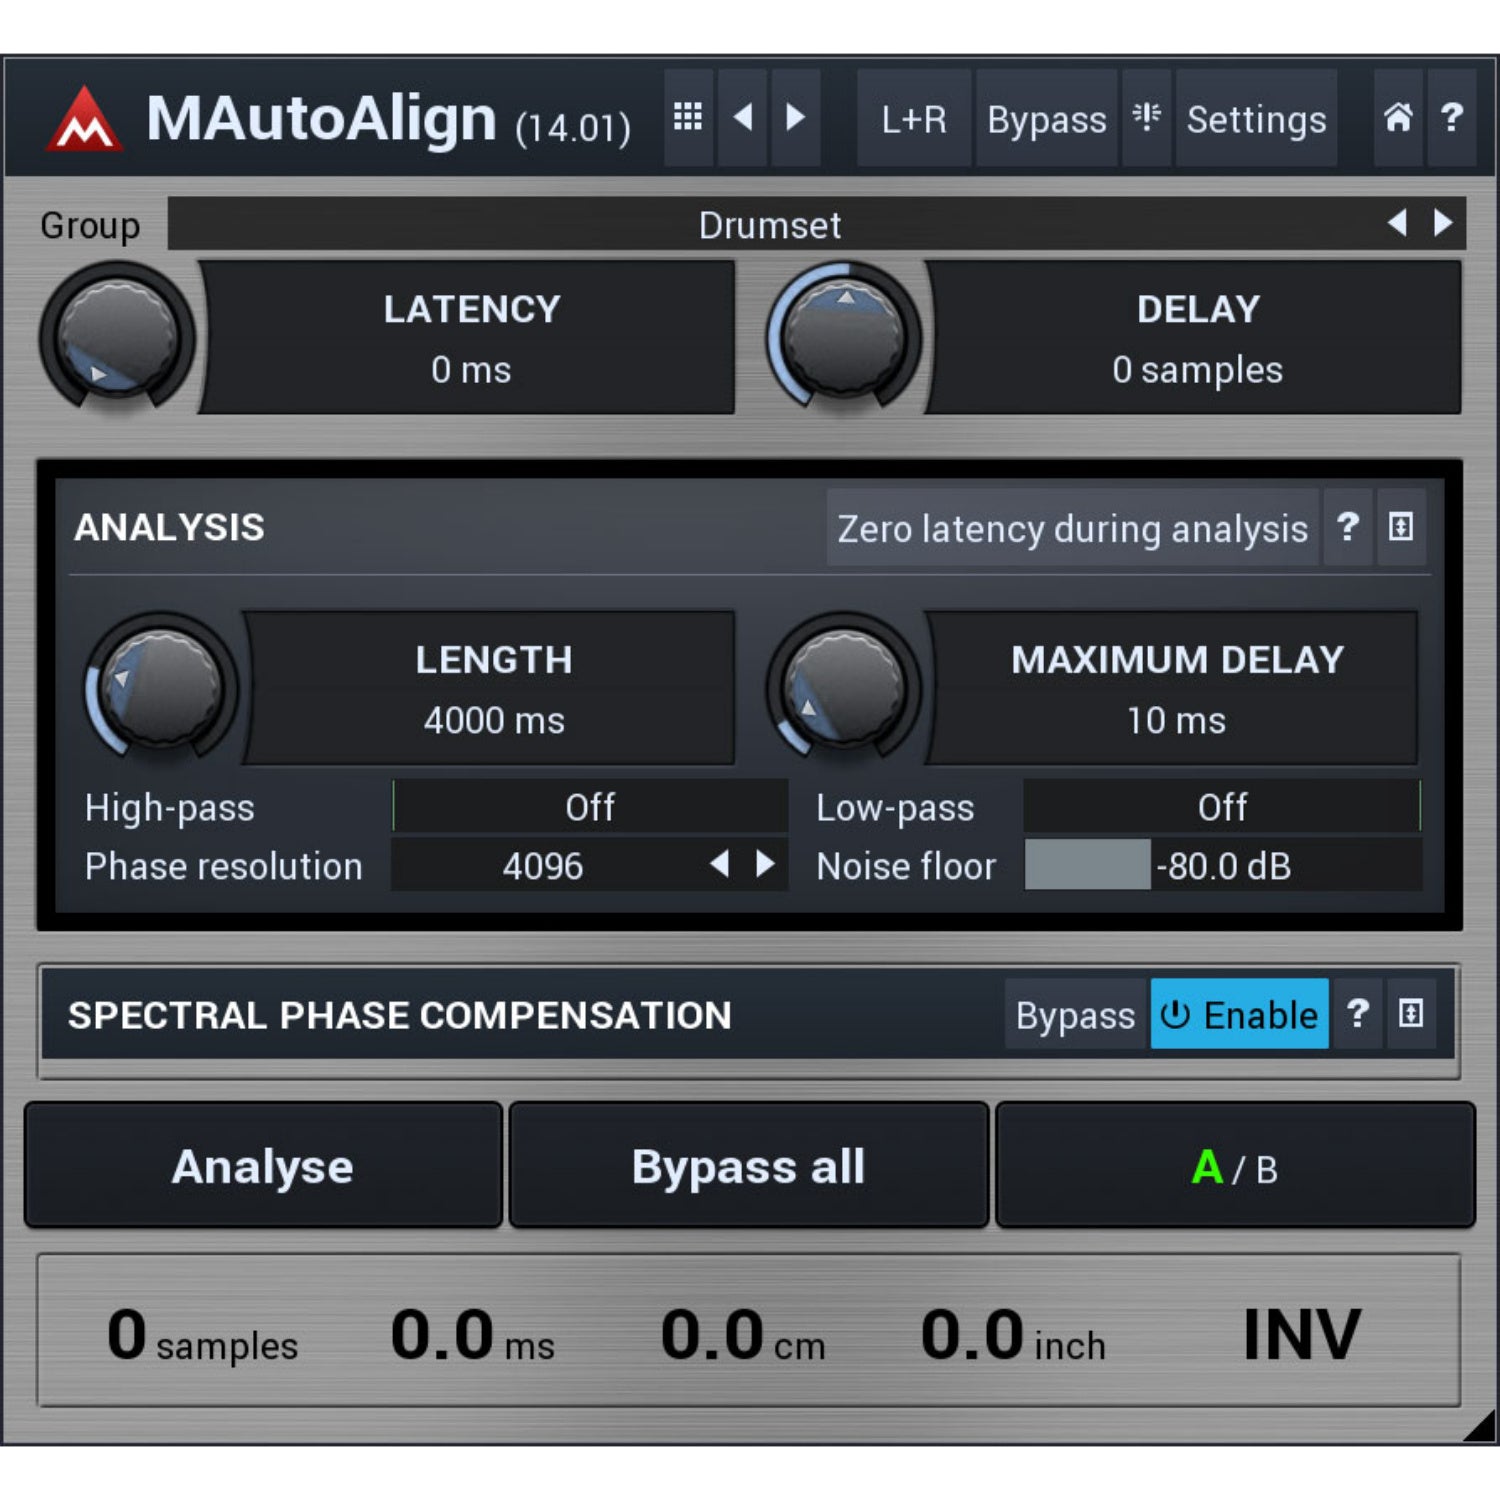Viewport: 1500px width, 1500px height.
Task: Switch the A / B comparison button
Action: point(1236,1166)
